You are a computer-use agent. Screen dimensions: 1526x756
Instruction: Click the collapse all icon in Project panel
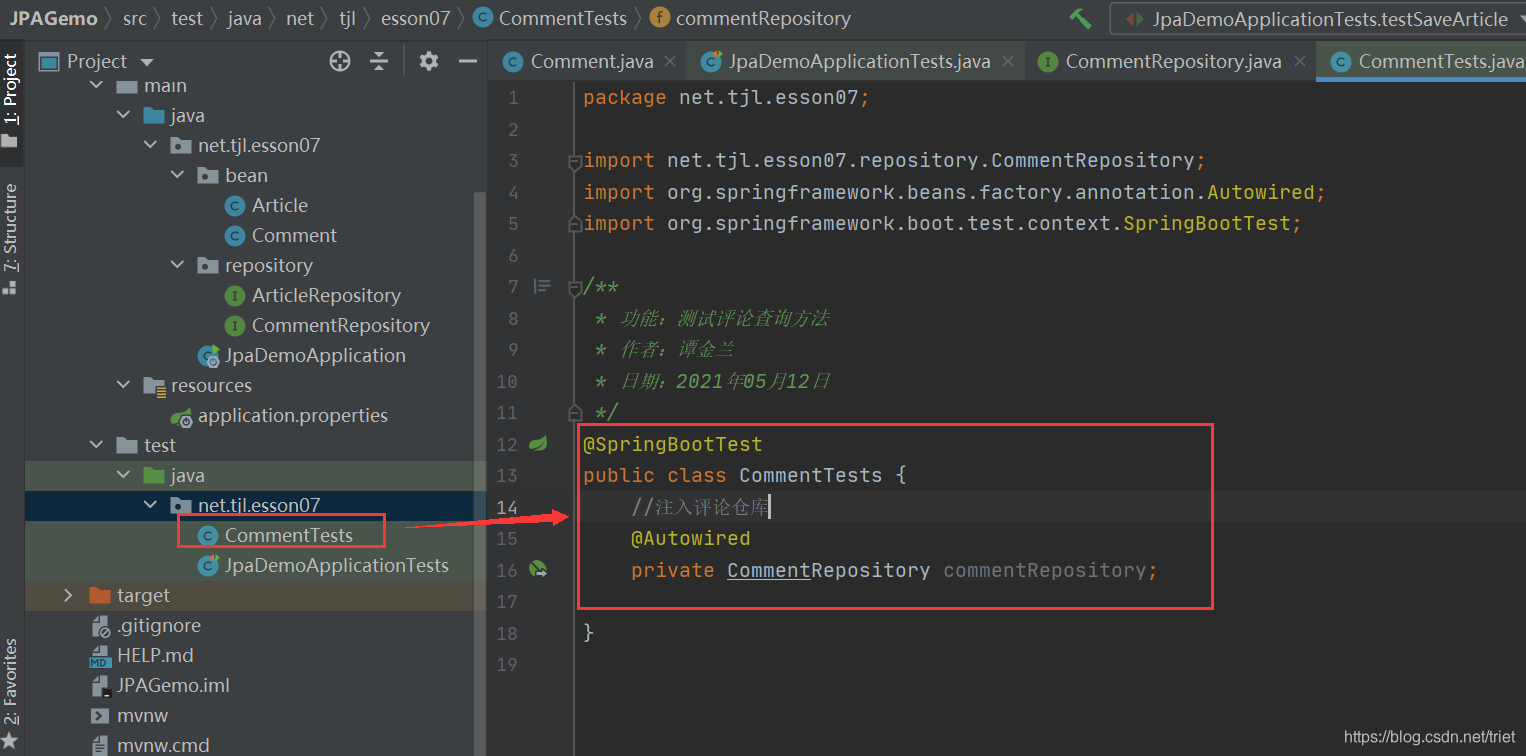coord(379,61)
